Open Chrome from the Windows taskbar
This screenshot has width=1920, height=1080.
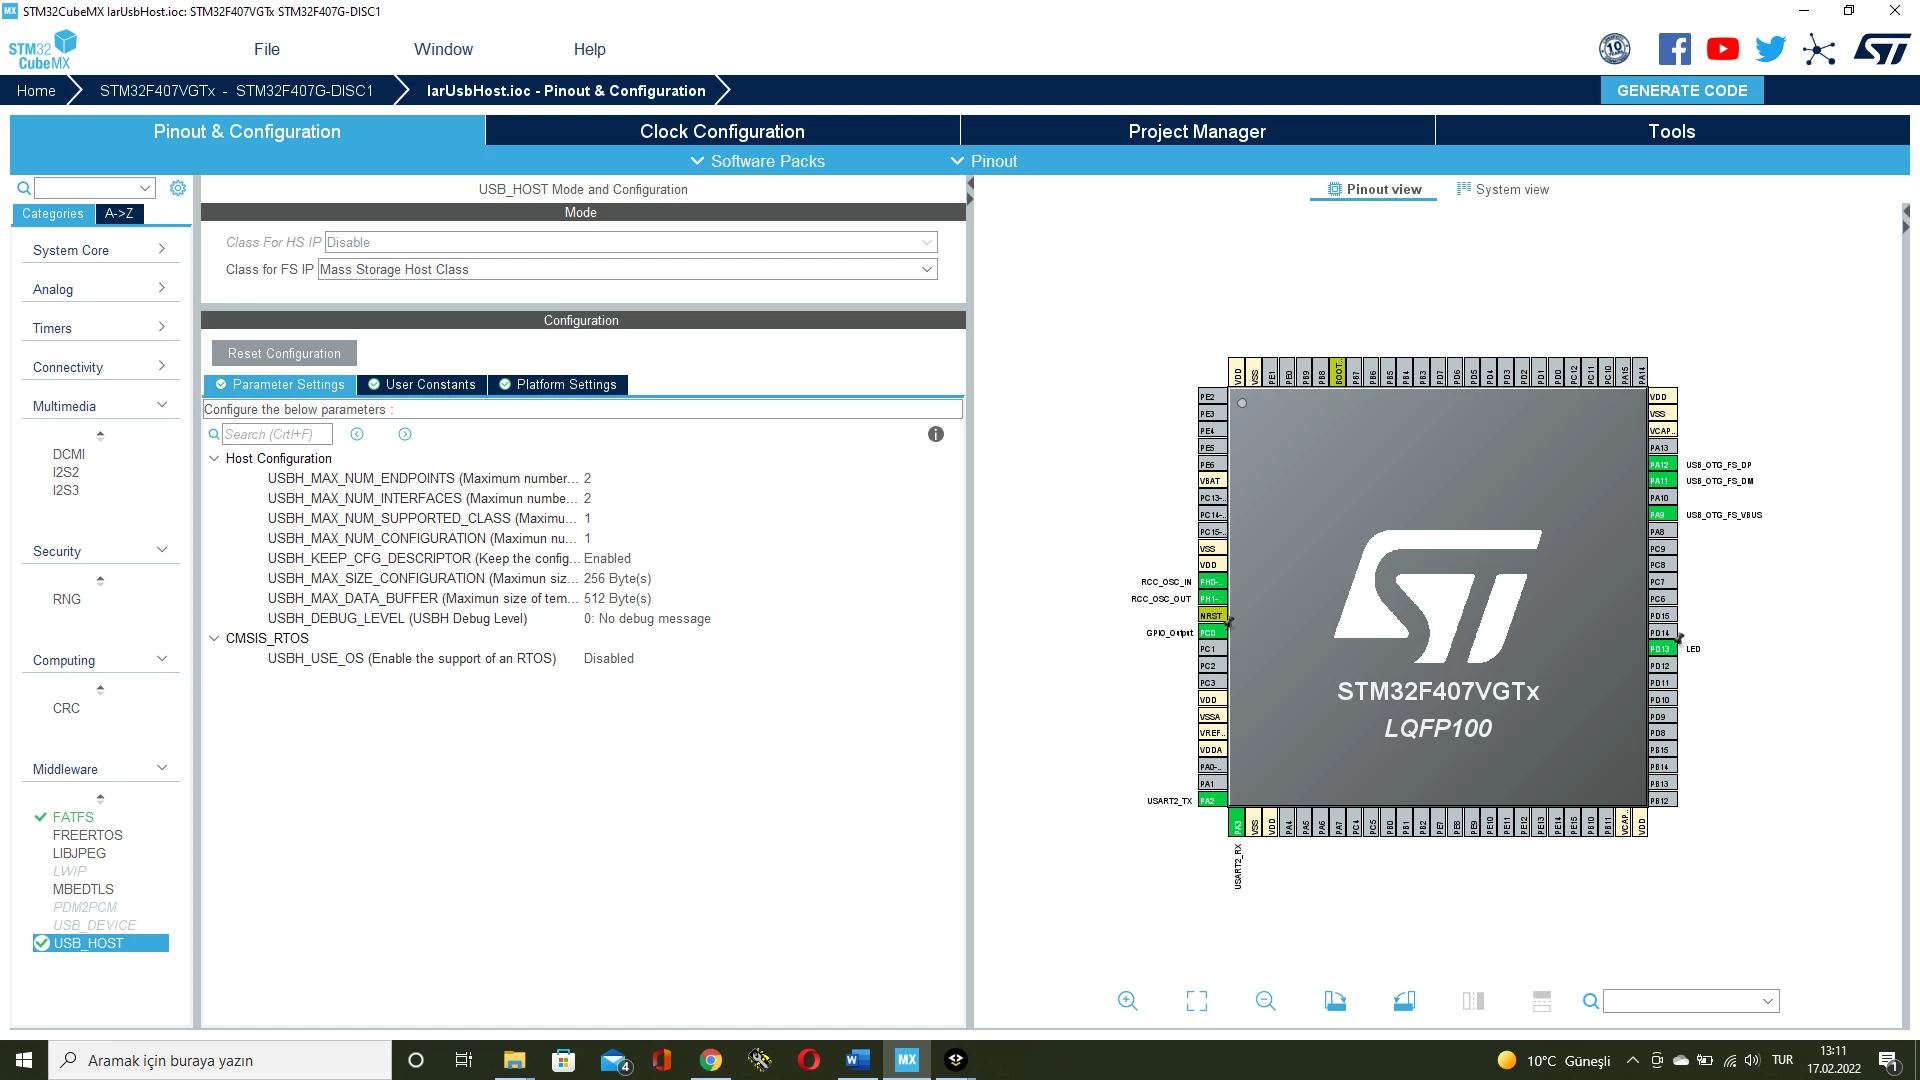711,1060
